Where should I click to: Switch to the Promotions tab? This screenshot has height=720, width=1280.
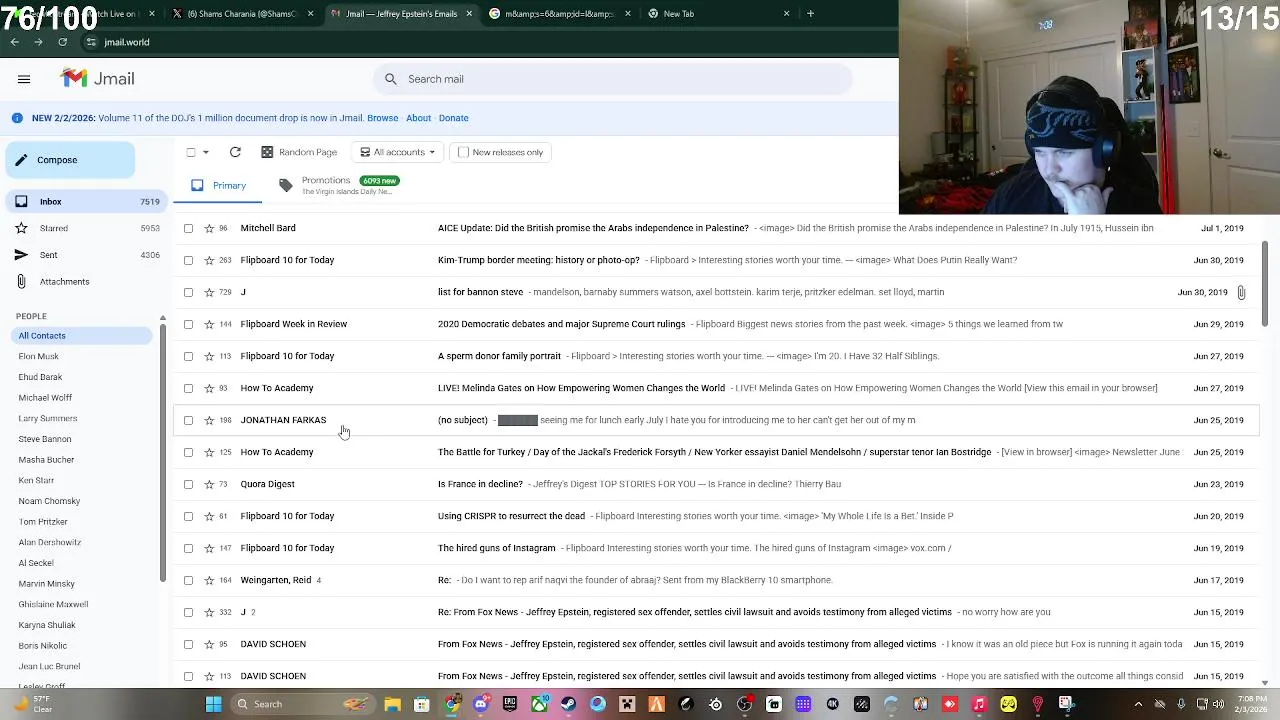[x=338, y=185]
